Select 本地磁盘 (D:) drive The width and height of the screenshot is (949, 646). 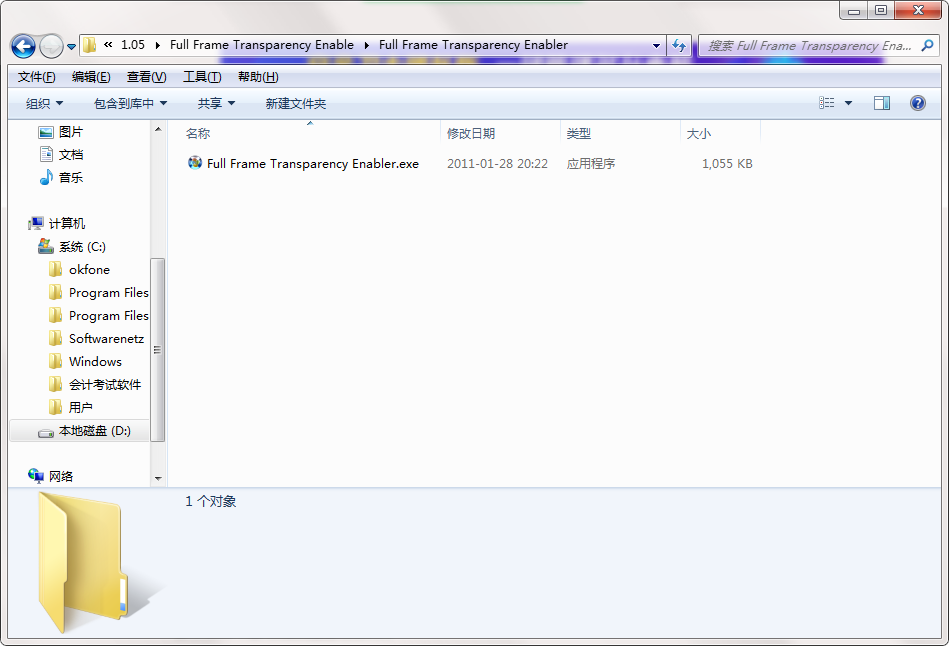(94, 430)
